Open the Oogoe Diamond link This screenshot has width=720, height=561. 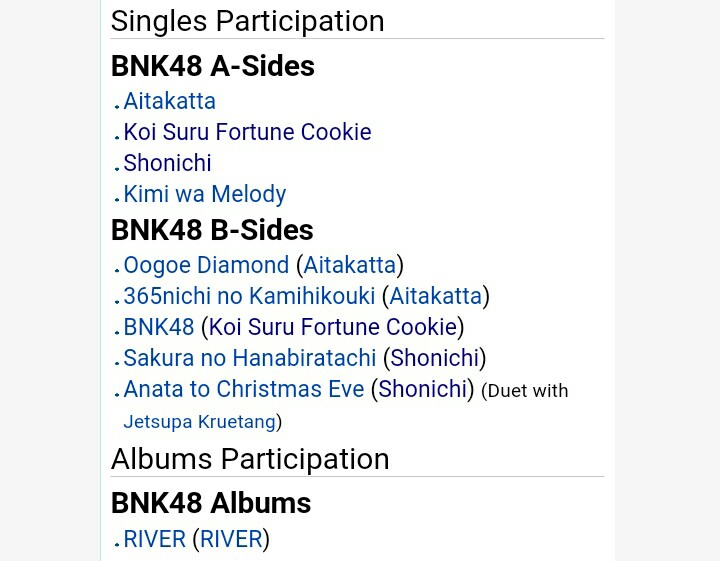tap(206, 265)
